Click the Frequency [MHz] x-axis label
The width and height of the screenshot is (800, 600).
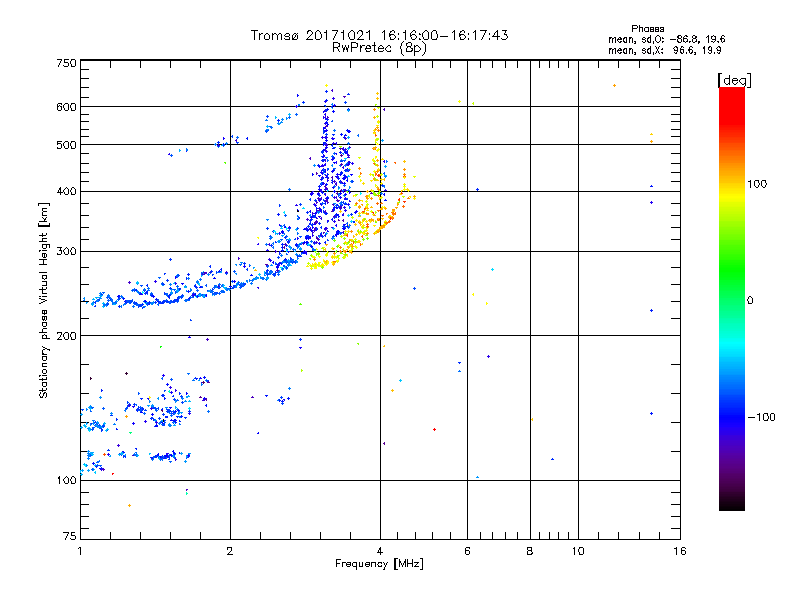[x=379, y=566]
